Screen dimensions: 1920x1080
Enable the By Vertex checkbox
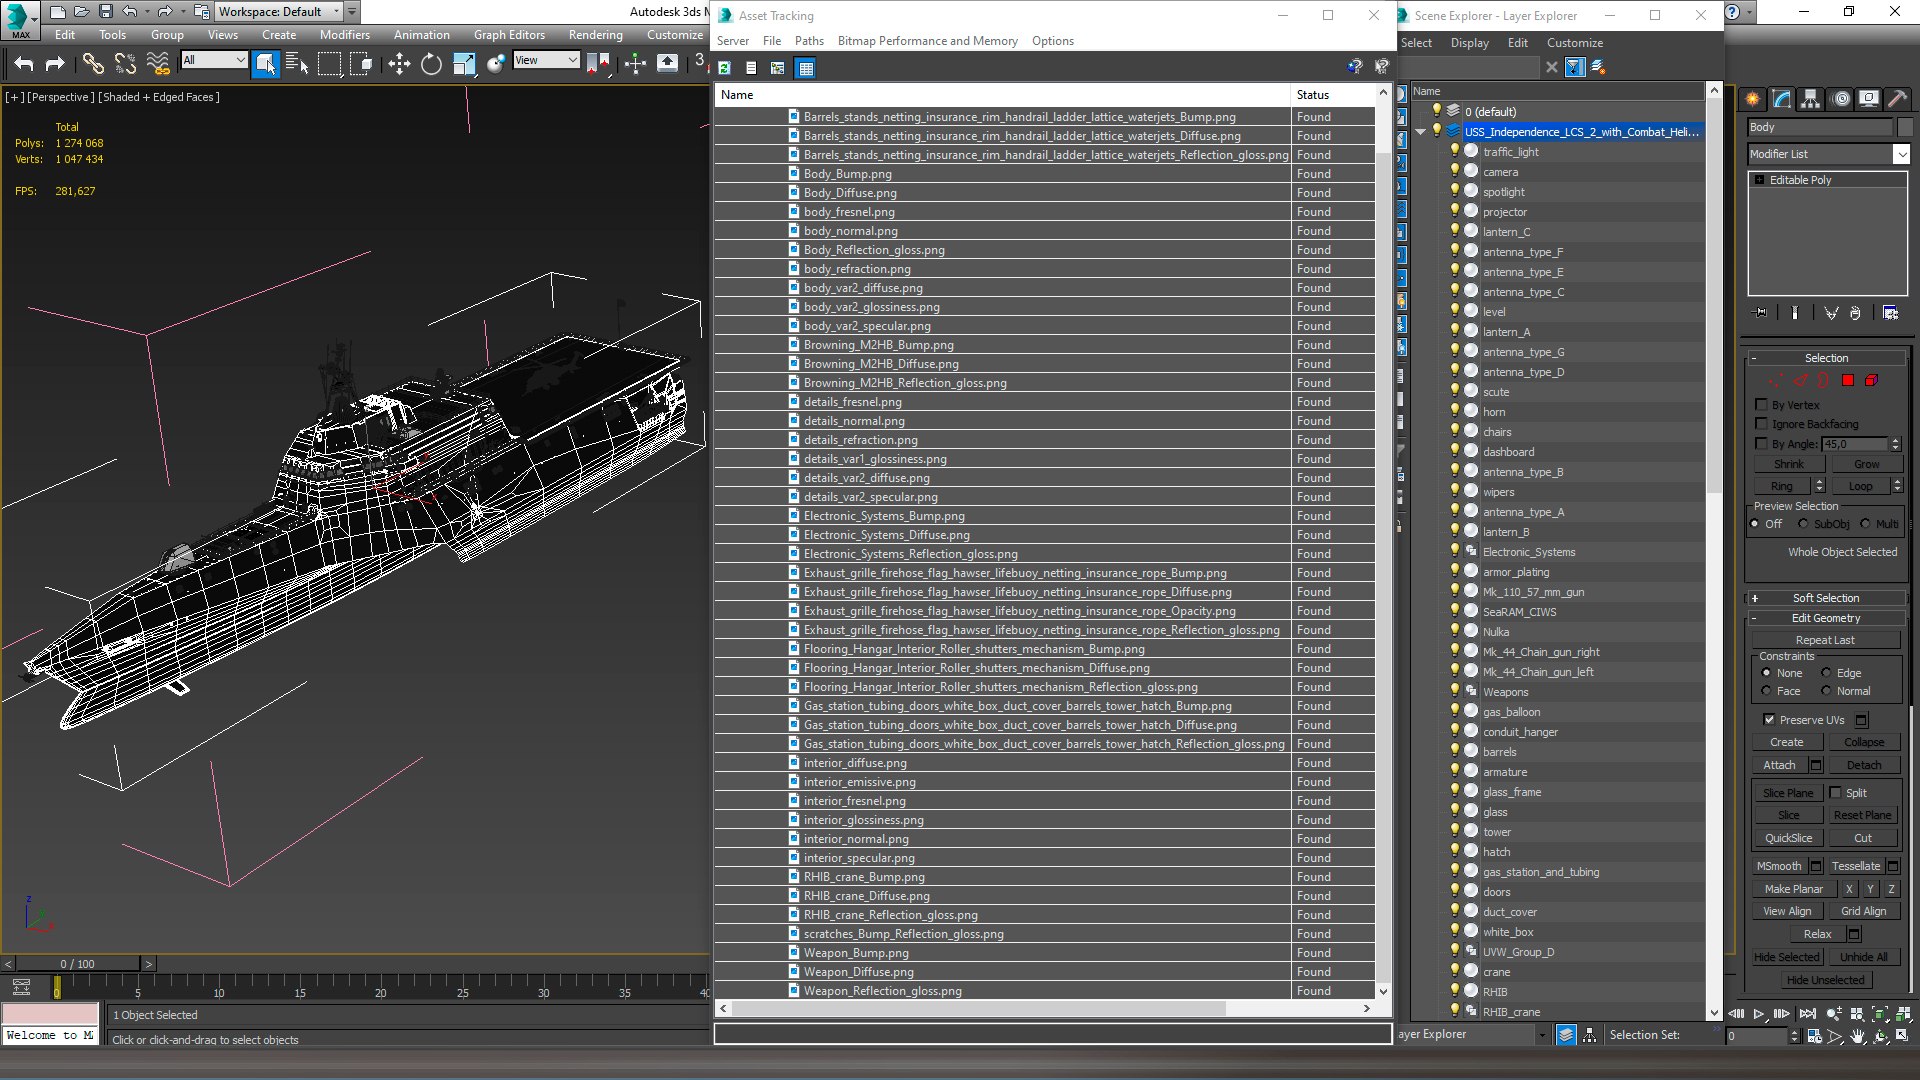(x=1762, y=405)
